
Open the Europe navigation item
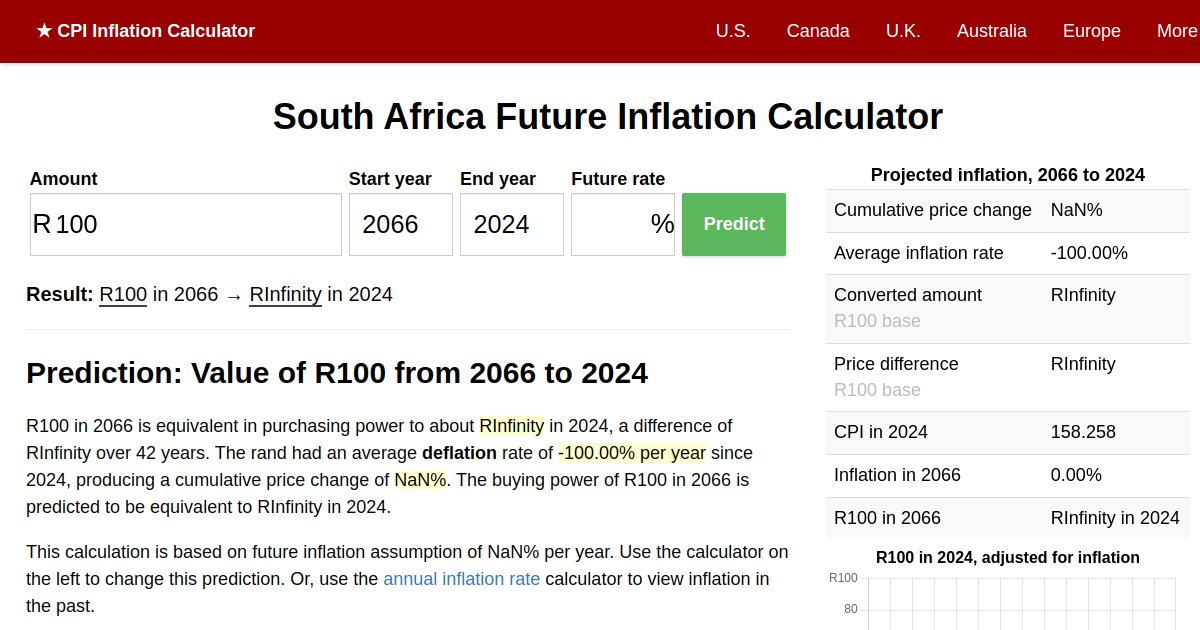pyautogui.click(x=1091, y=31)
